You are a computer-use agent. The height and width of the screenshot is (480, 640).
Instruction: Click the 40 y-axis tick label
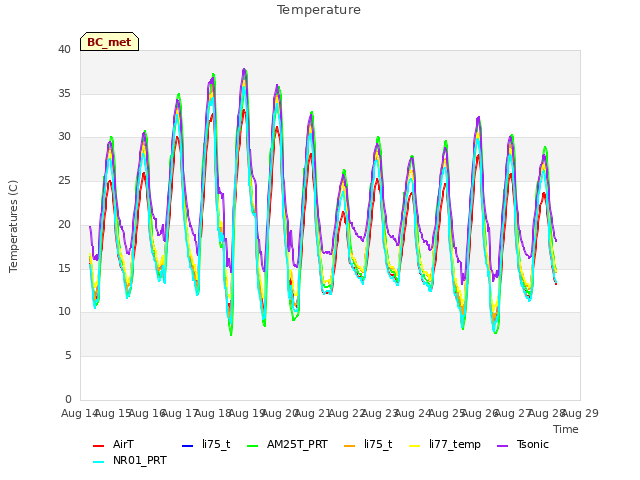[x=64, y=50]
